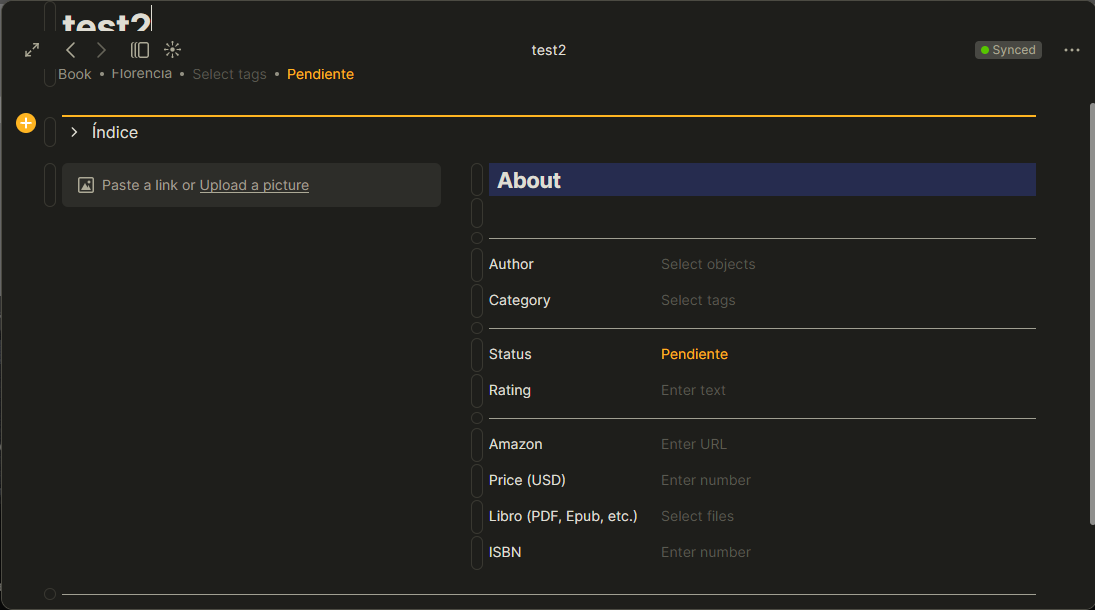Expand the Índice toggle section

74,132
